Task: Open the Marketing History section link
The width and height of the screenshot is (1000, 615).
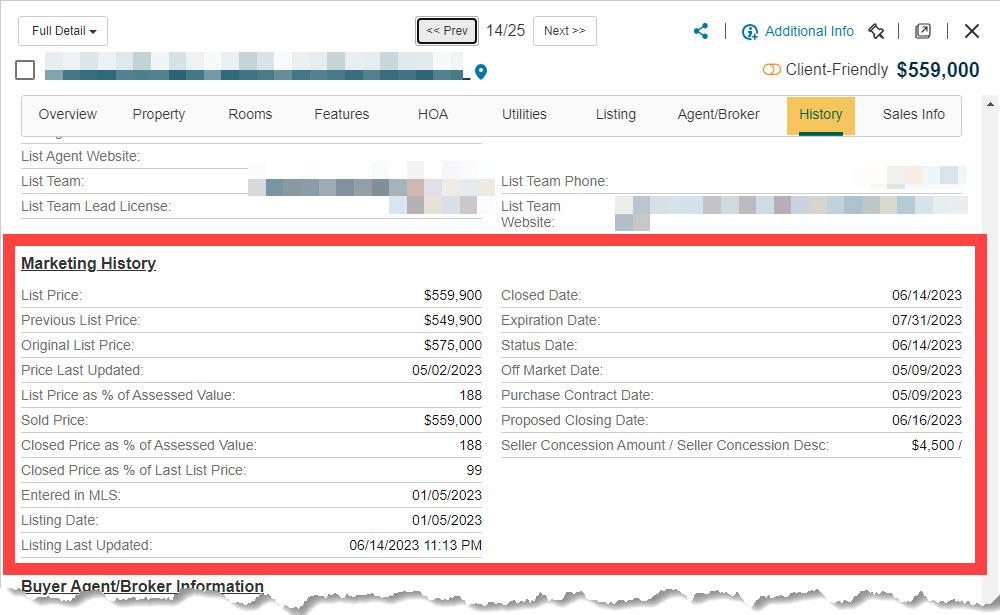Action: click(x=88, y=263)
